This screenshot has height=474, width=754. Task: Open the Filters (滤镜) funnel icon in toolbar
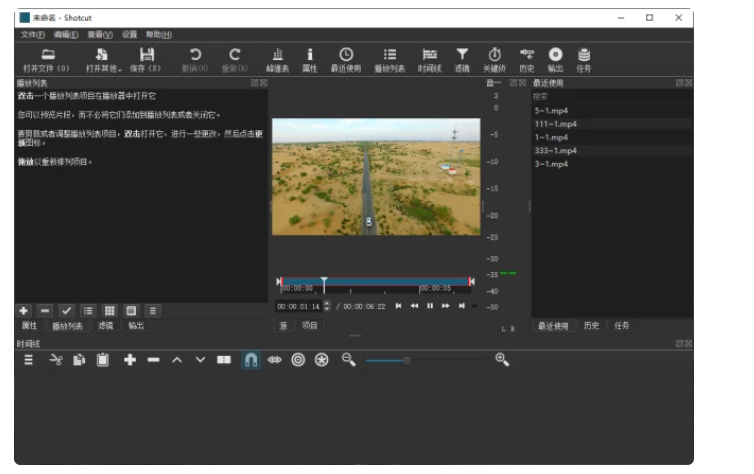461,55
